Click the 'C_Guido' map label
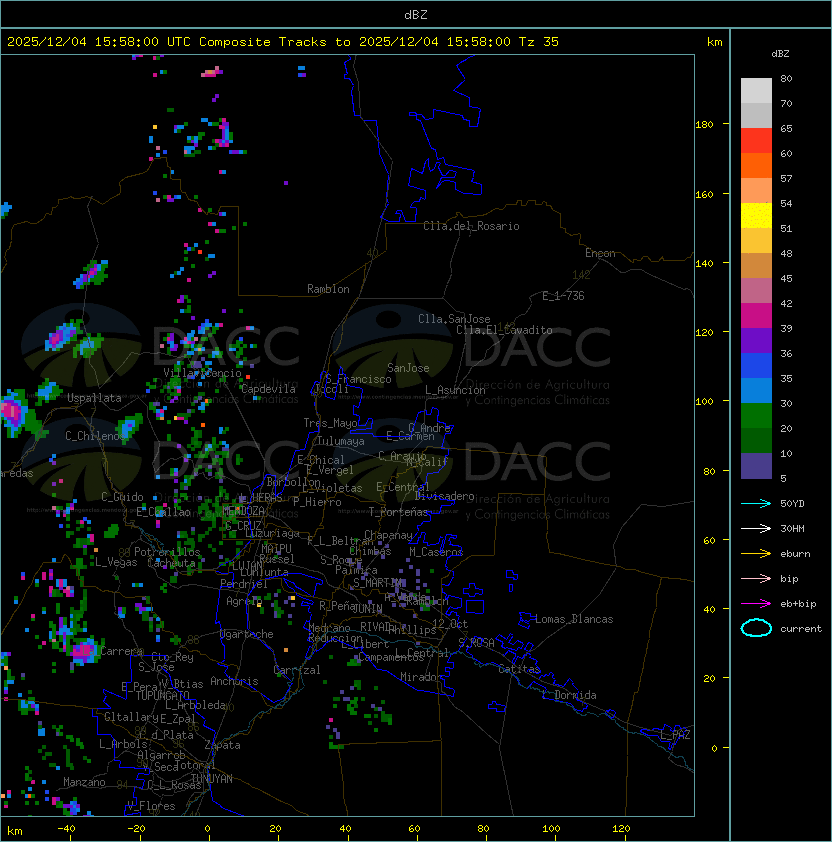The width and height of the screenshot is (832, 842). [122, 497]
